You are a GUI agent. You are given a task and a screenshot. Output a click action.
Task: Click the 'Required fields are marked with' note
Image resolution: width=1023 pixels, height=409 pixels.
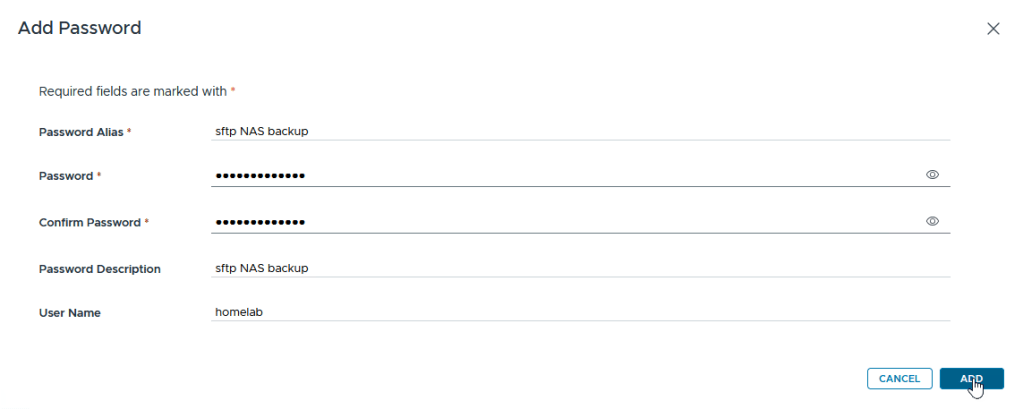click(x=132, y=91)
